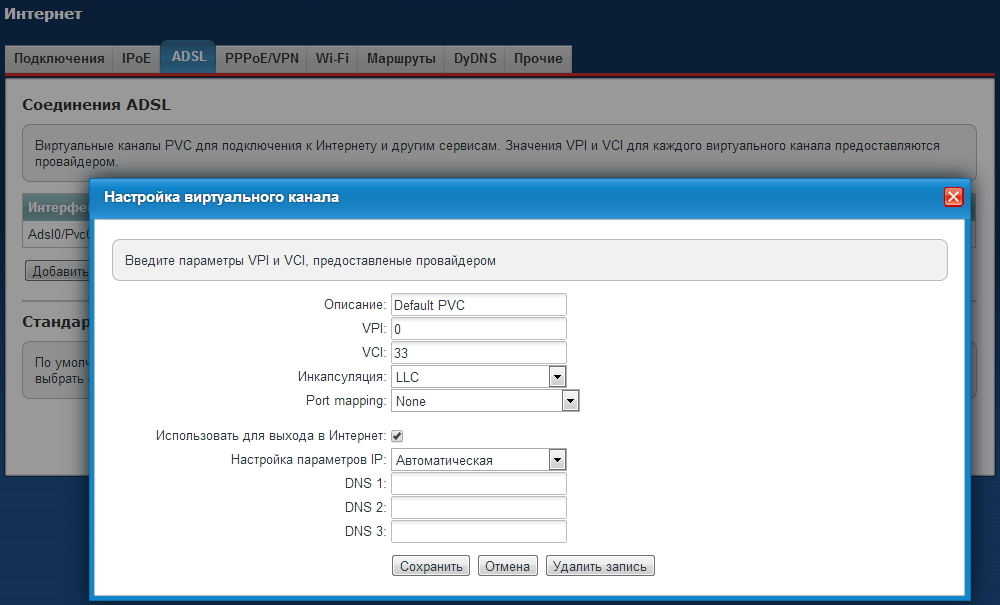Open the IPoE tab

pyautogui.click(x=136, y=59)
